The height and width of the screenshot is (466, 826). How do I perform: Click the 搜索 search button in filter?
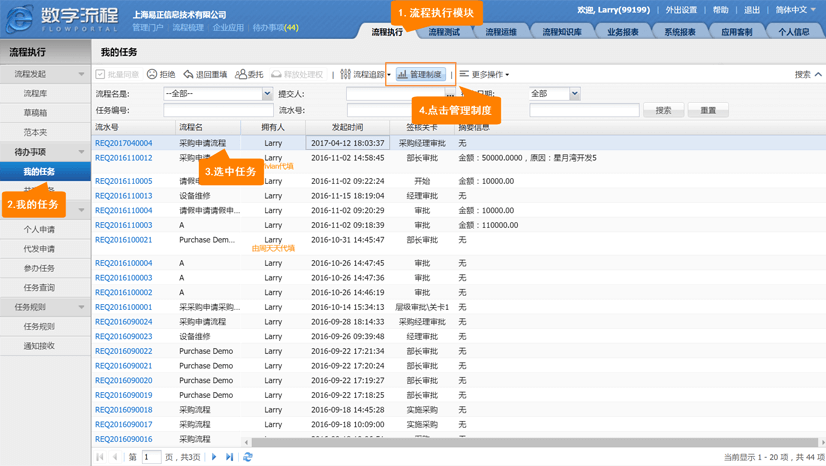click(663, 110)
